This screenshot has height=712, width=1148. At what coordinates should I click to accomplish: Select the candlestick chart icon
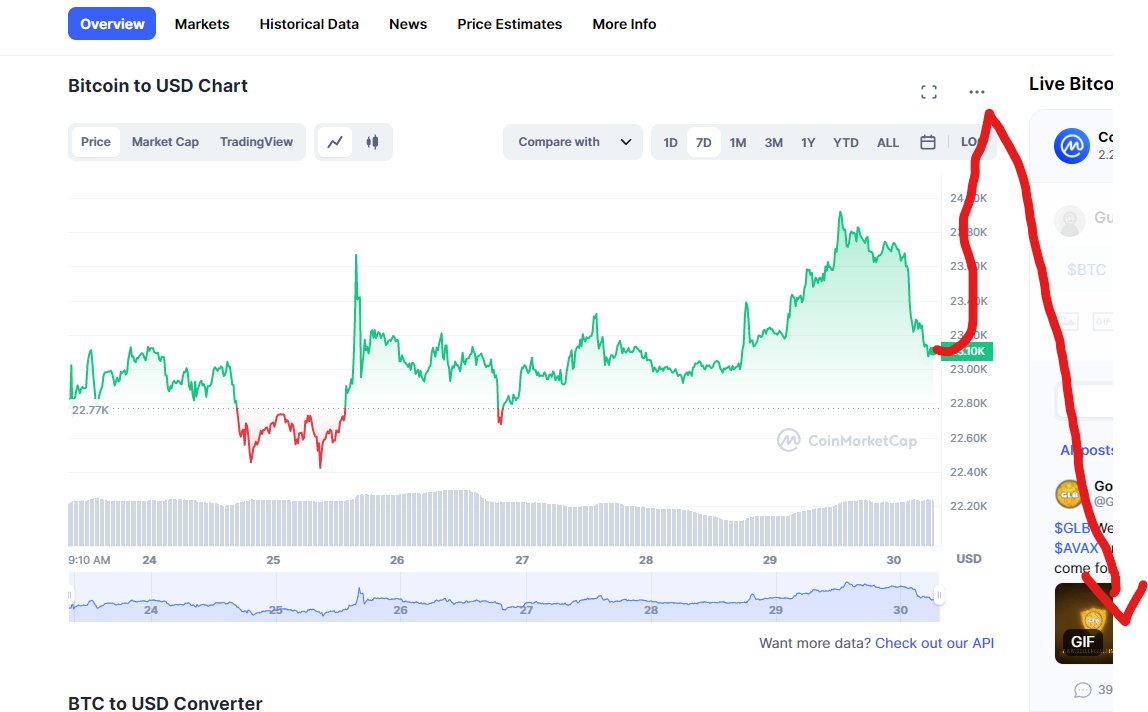(x=372, y=142)
